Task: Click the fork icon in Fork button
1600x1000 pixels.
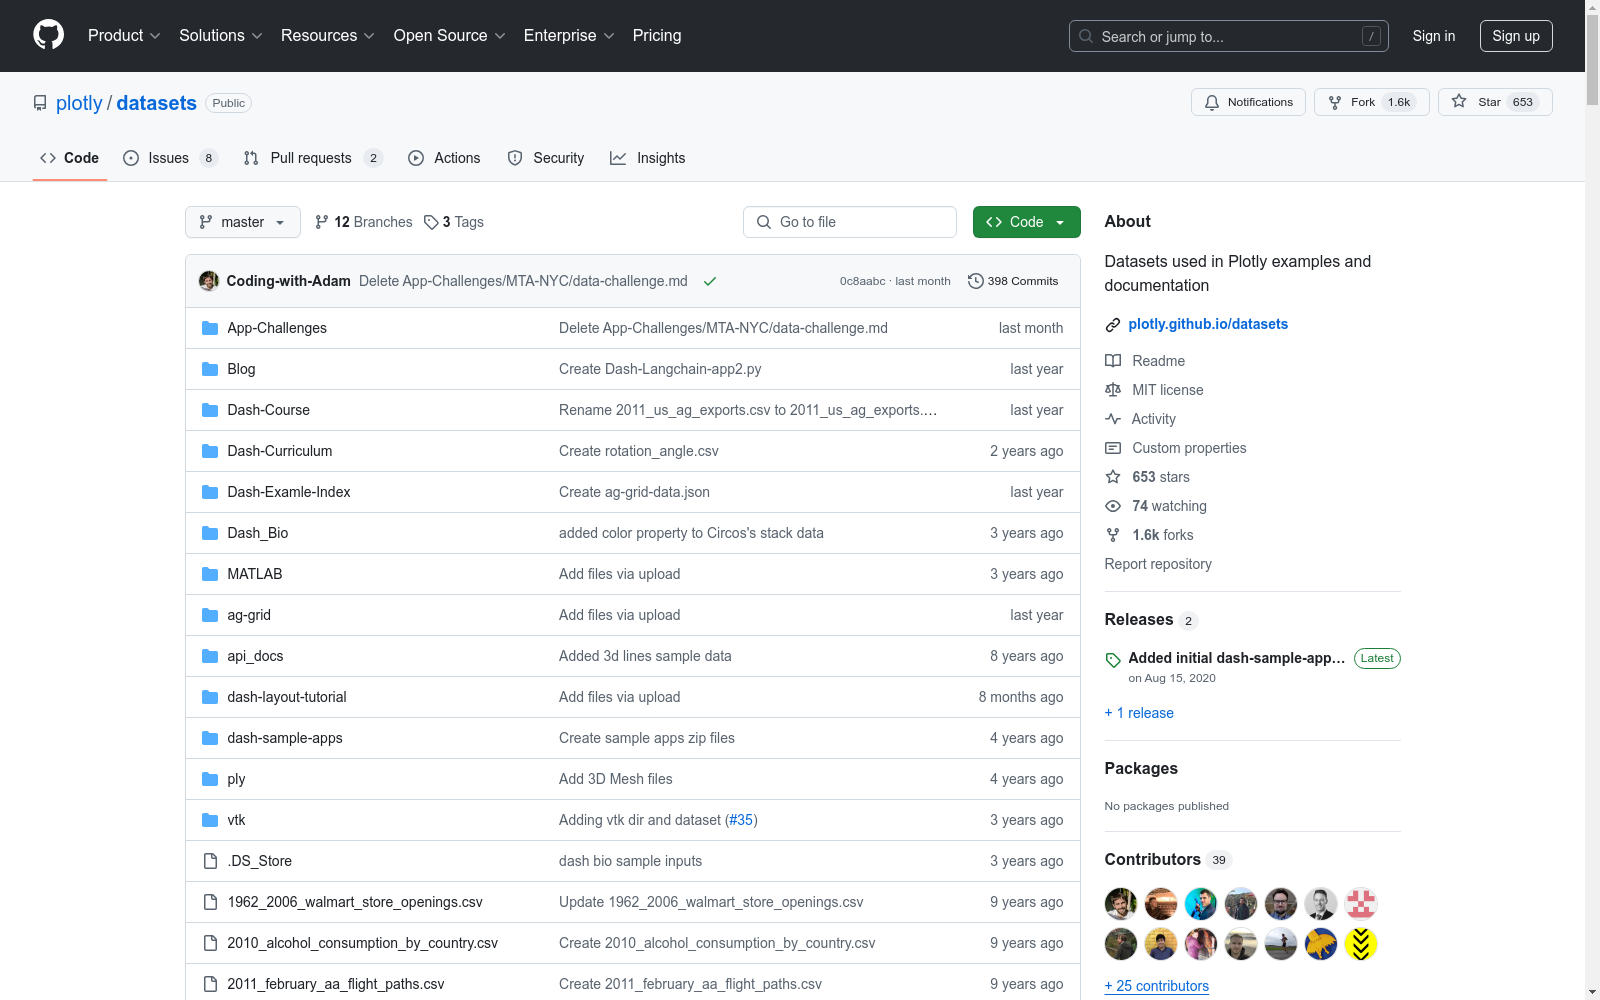Action: click(1335, 102)
